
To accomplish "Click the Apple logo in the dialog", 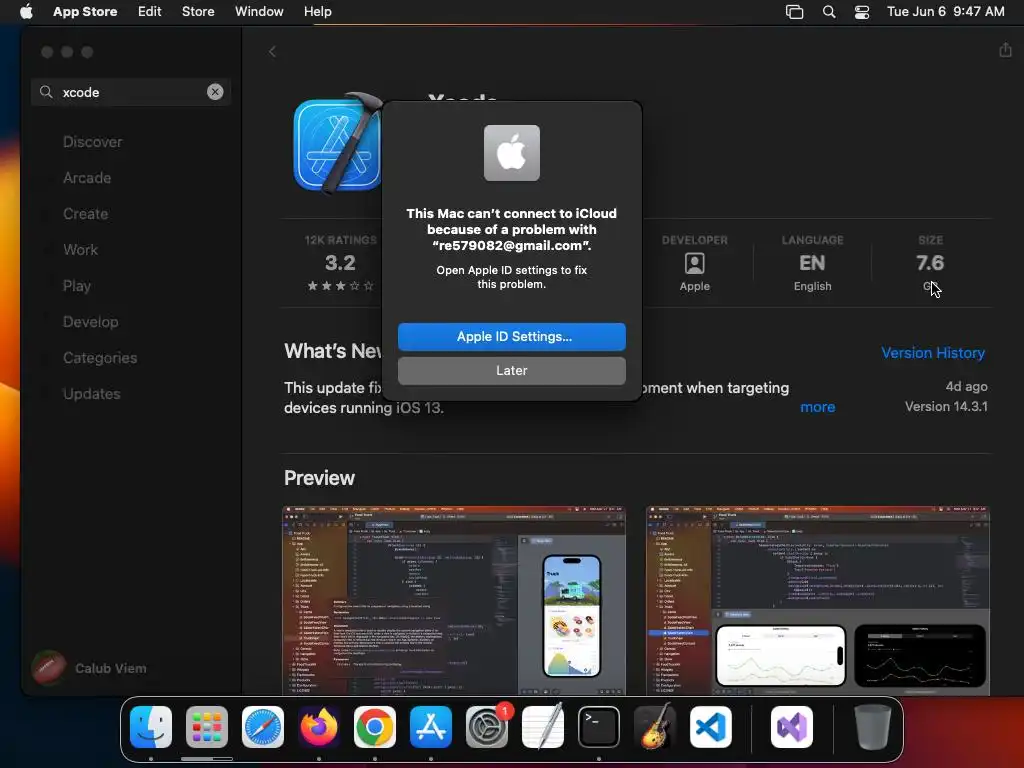I will point(512,153).
